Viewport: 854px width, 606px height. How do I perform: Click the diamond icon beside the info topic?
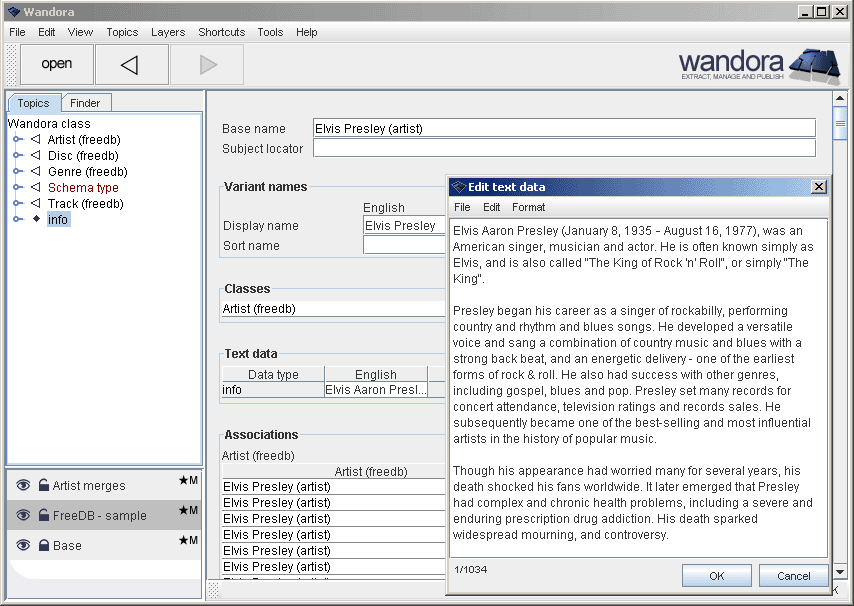(36, 219)
